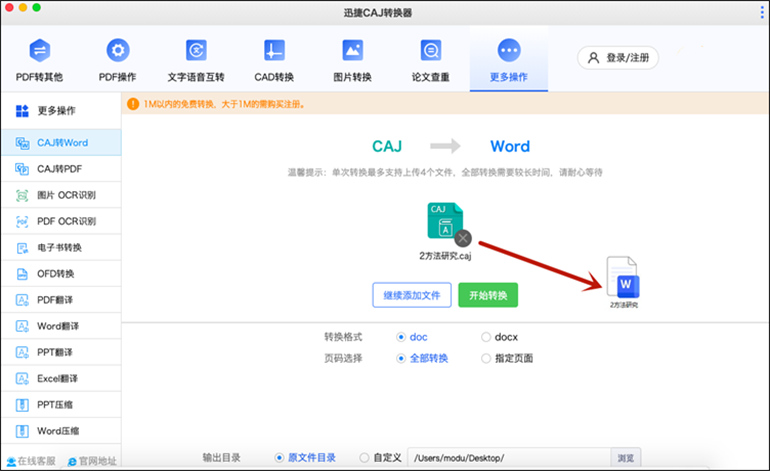Viewport: 770px width, 471px height.
Task: Open the OFD转换 sidebar icon
Action: 22,274
